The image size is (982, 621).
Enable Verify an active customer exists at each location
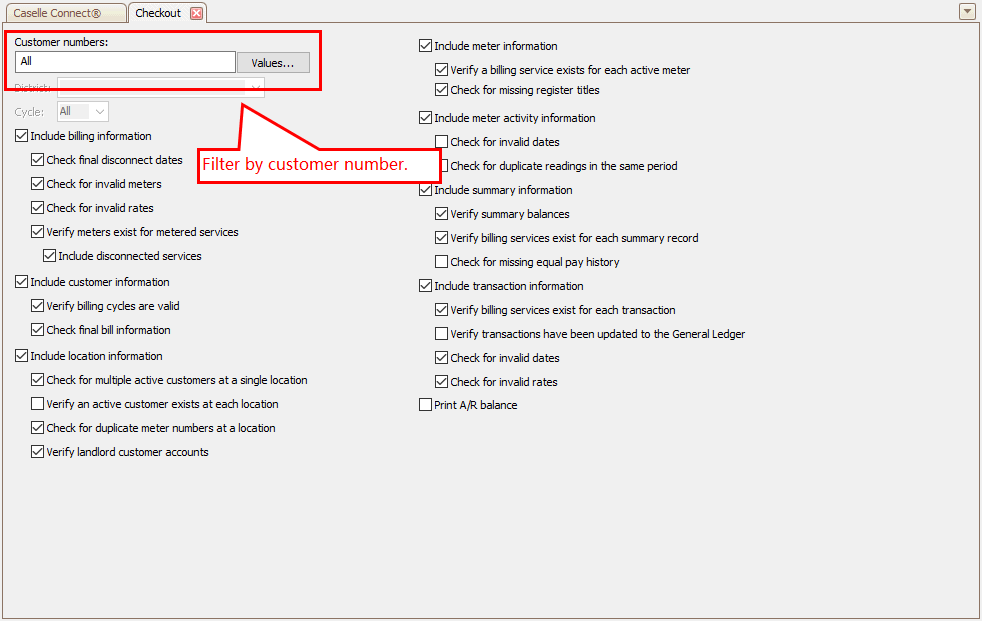coord(38,404)
